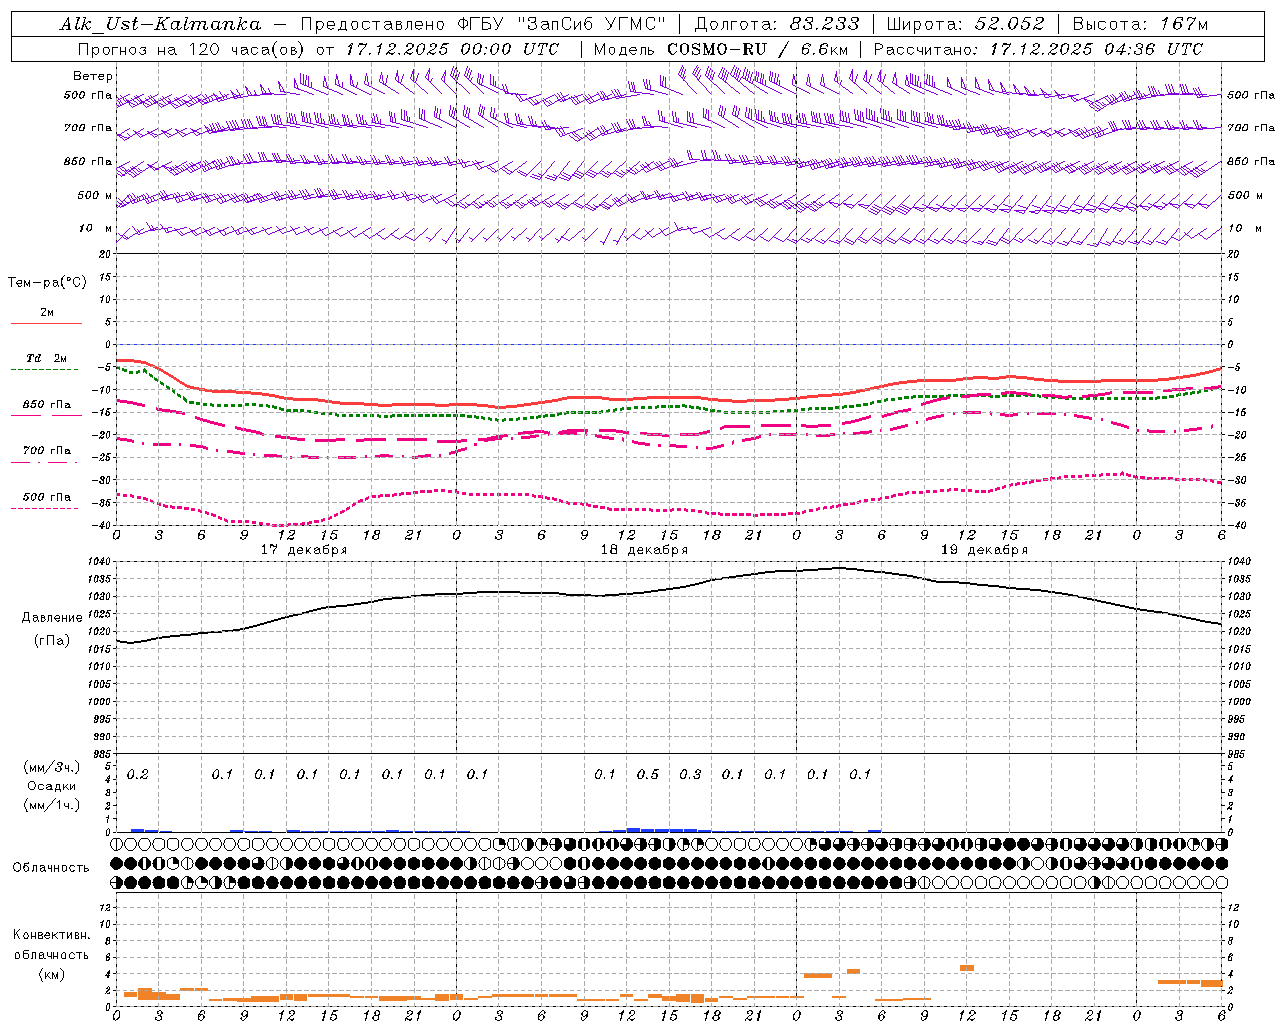
Task: Click the (мм/1ч.) precipitation unit label
Action: tap(52, 805)
